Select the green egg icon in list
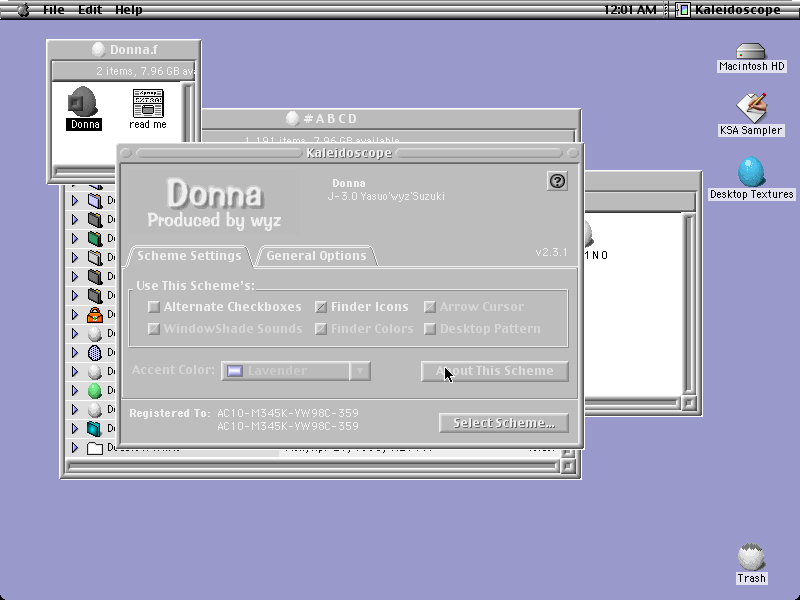800x600 pixels. (95, 391)
